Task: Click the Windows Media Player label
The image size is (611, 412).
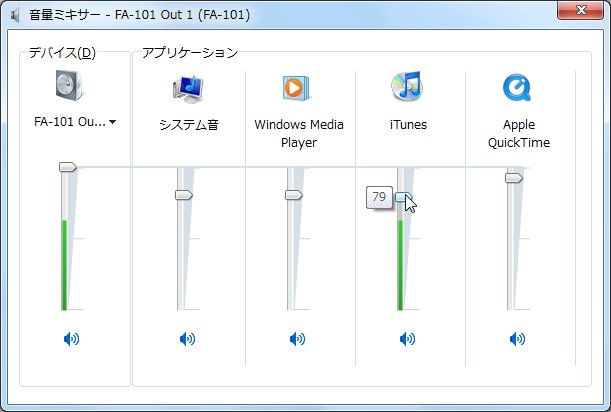Action: [299, 134]
